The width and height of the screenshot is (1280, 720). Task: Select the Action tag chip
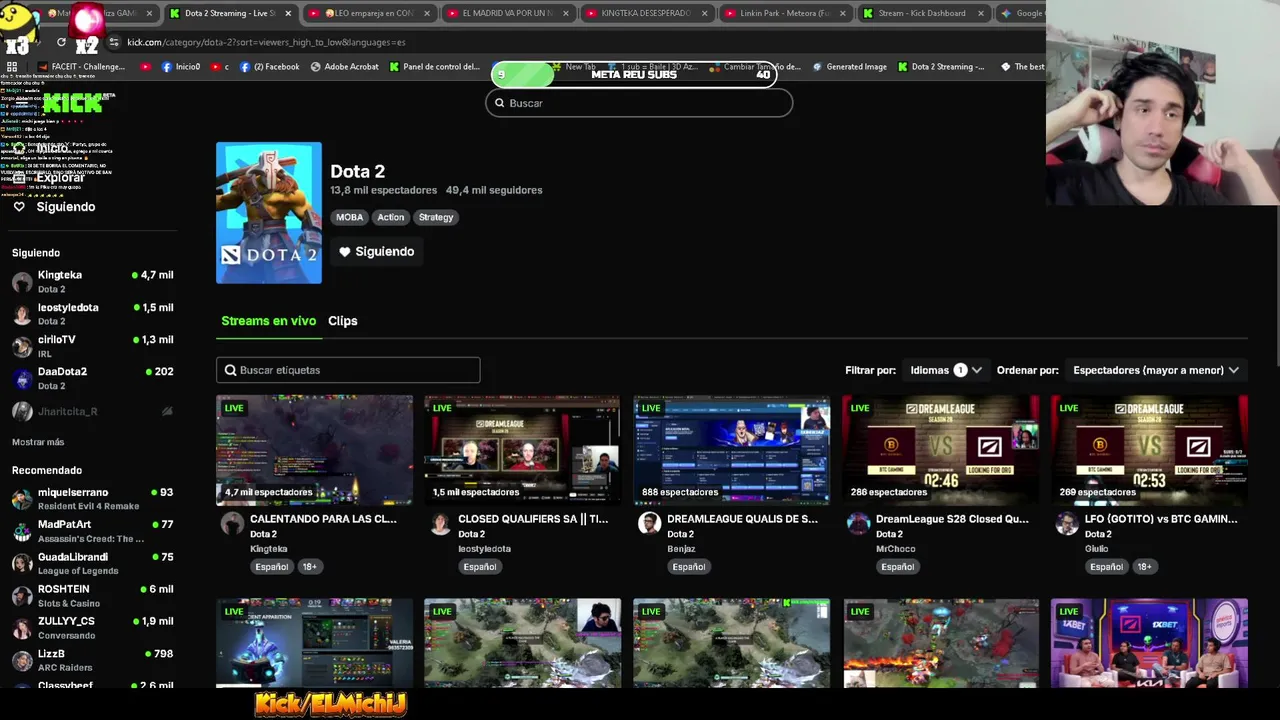(391, 217)
